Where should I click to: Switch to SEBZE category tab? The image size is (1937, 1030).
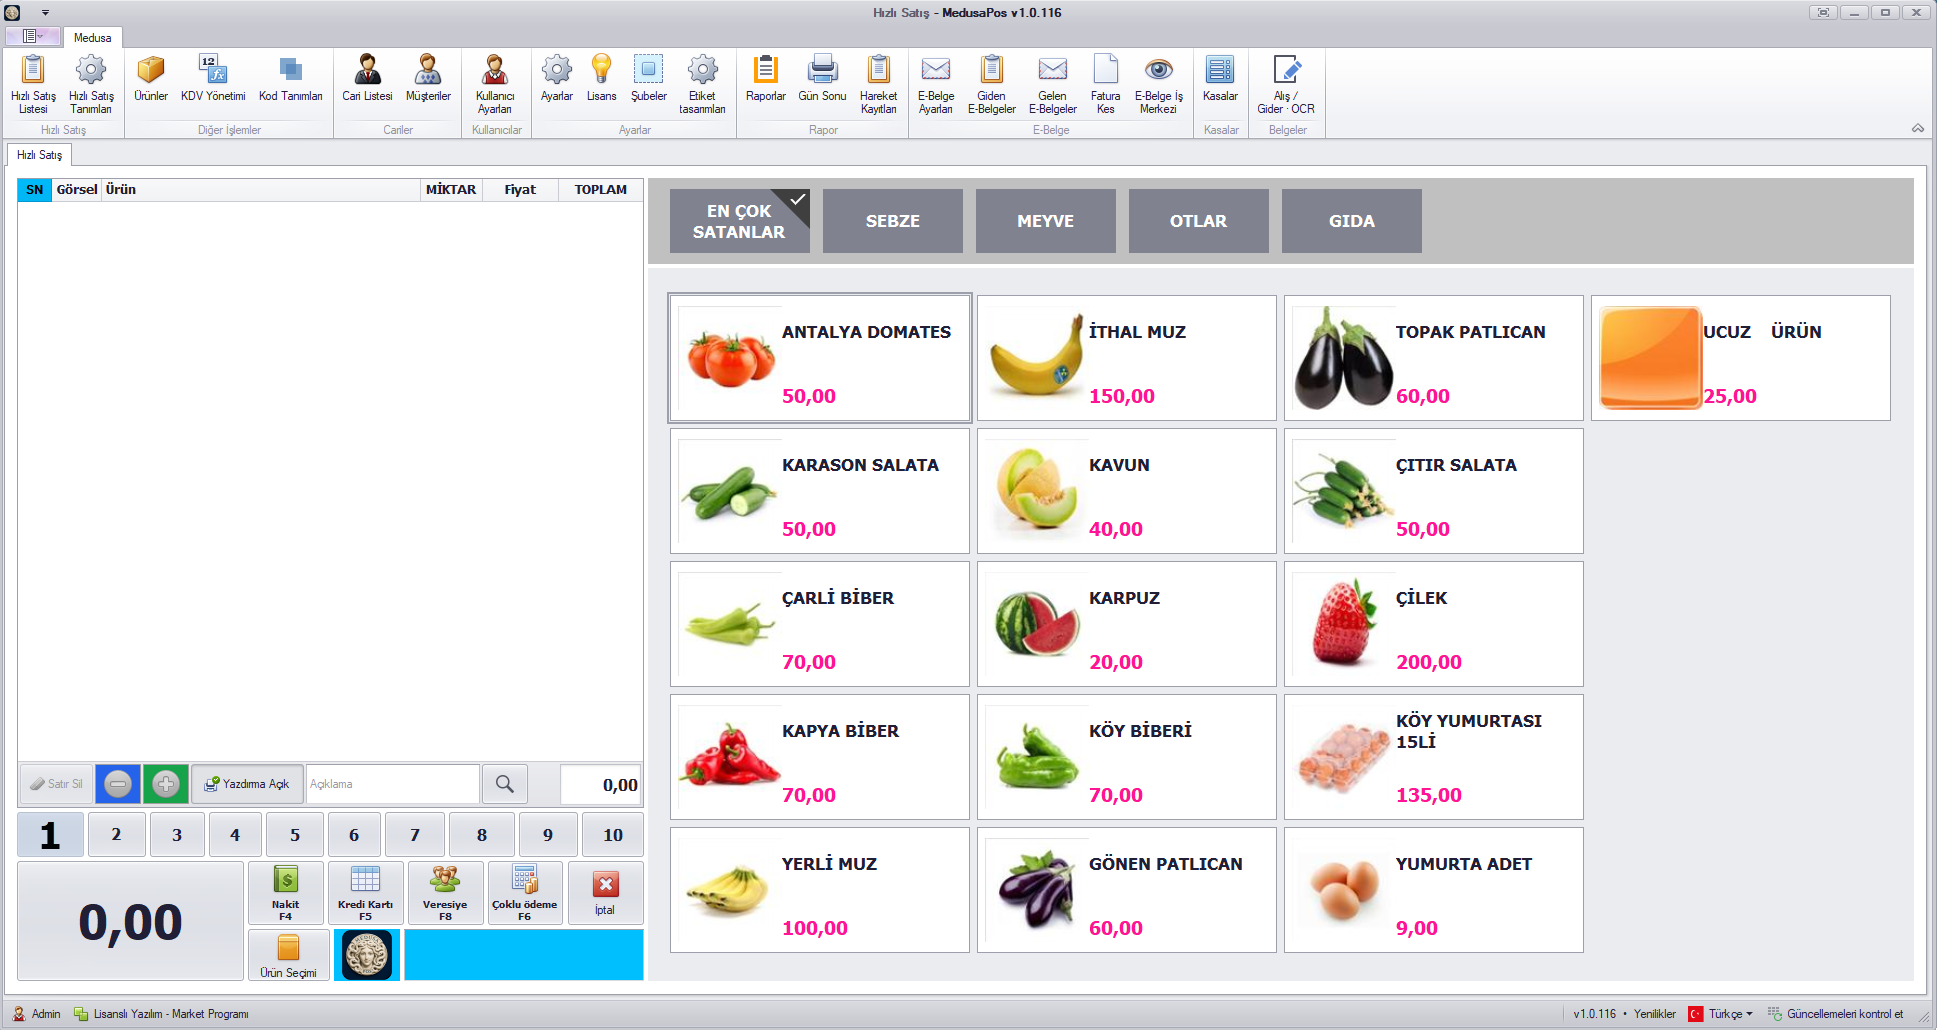point(892,221)
